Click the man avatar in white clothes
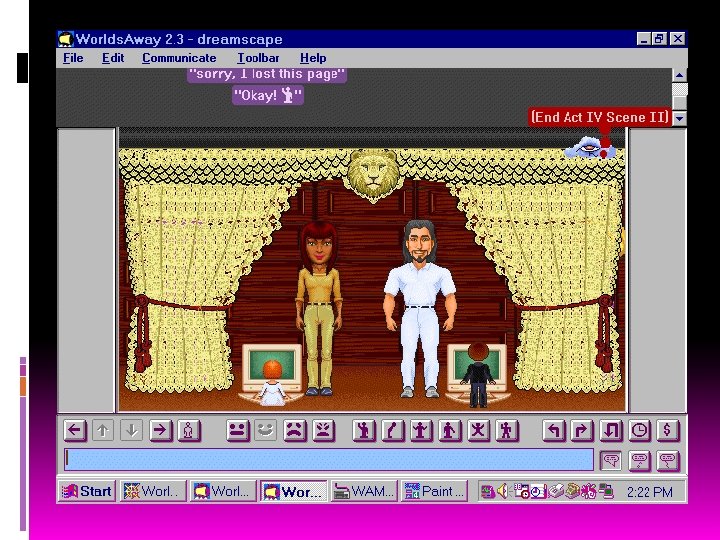This screenshot has width=720, height=540. pyautogui.click(x=420, y=309)
